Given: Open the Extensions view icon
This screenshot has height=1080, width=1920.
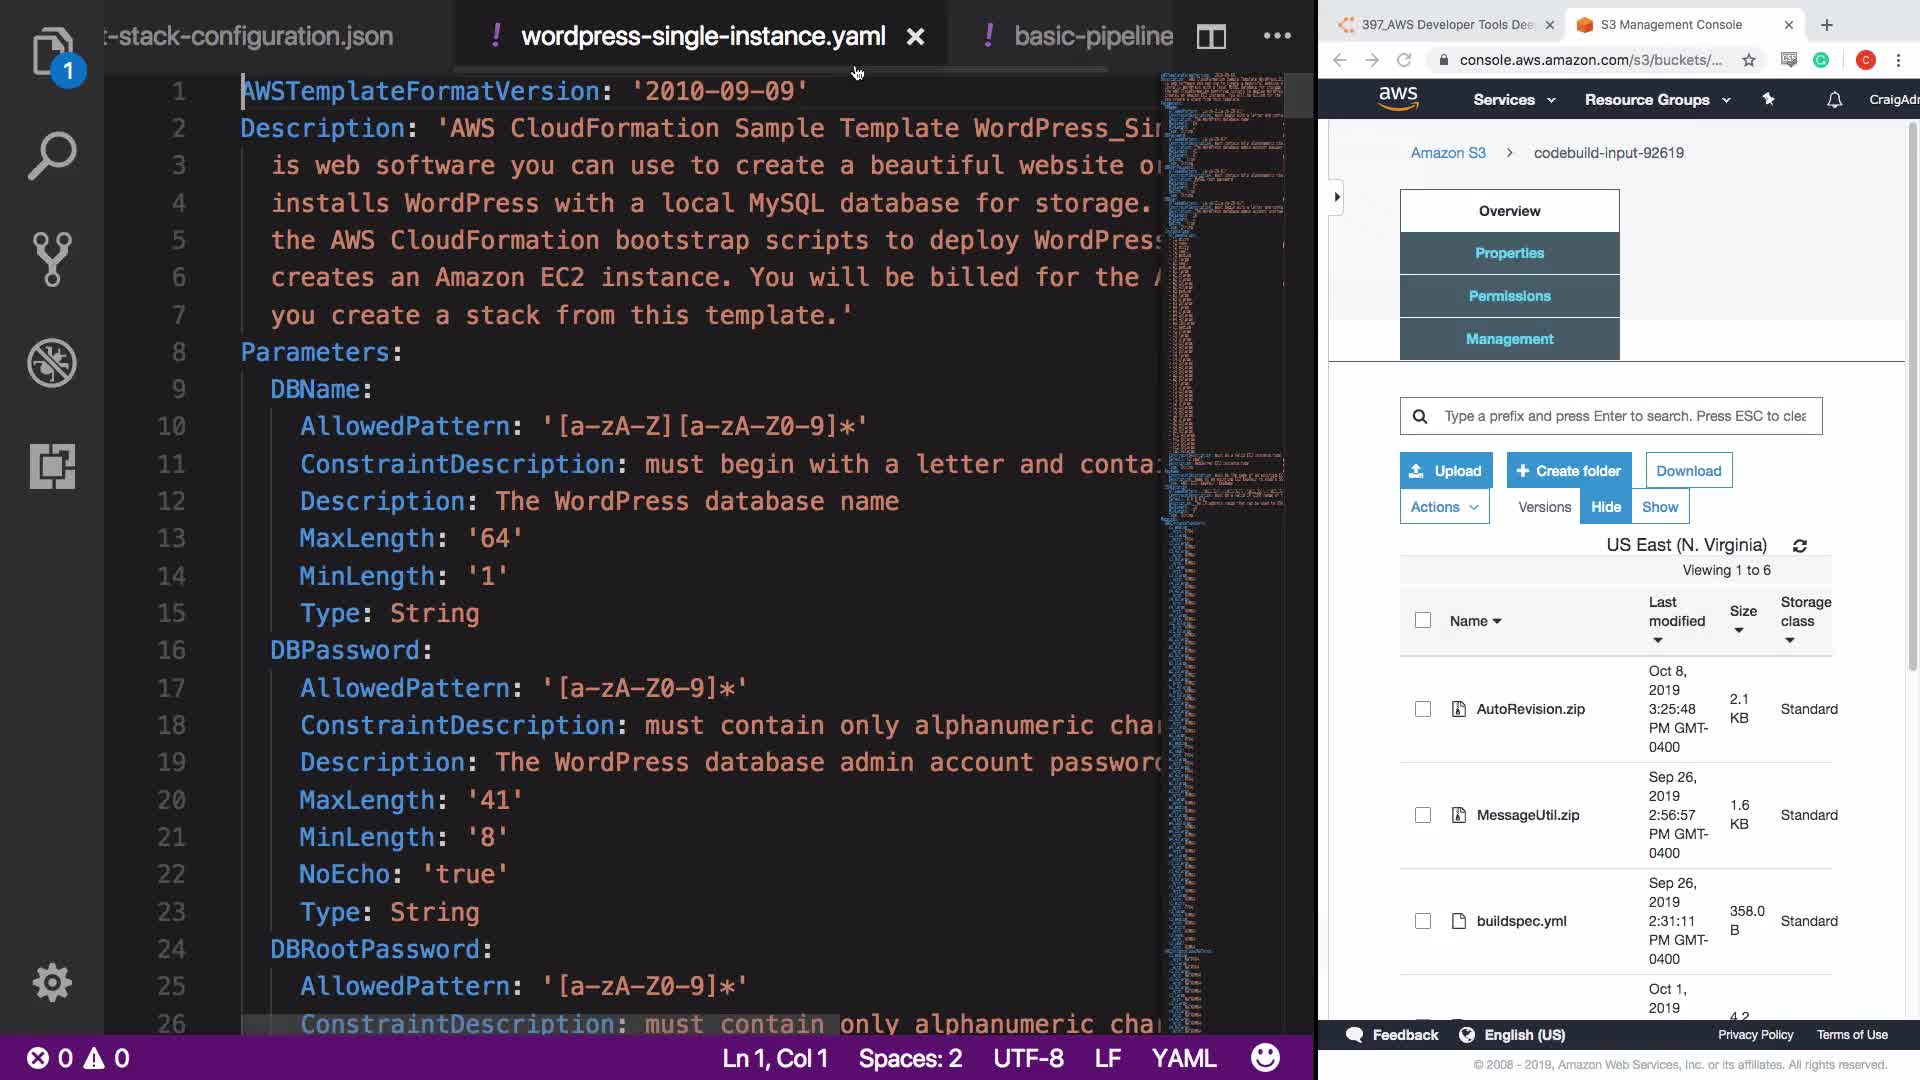Looking at the screenshot, I should tap(52, 466).
